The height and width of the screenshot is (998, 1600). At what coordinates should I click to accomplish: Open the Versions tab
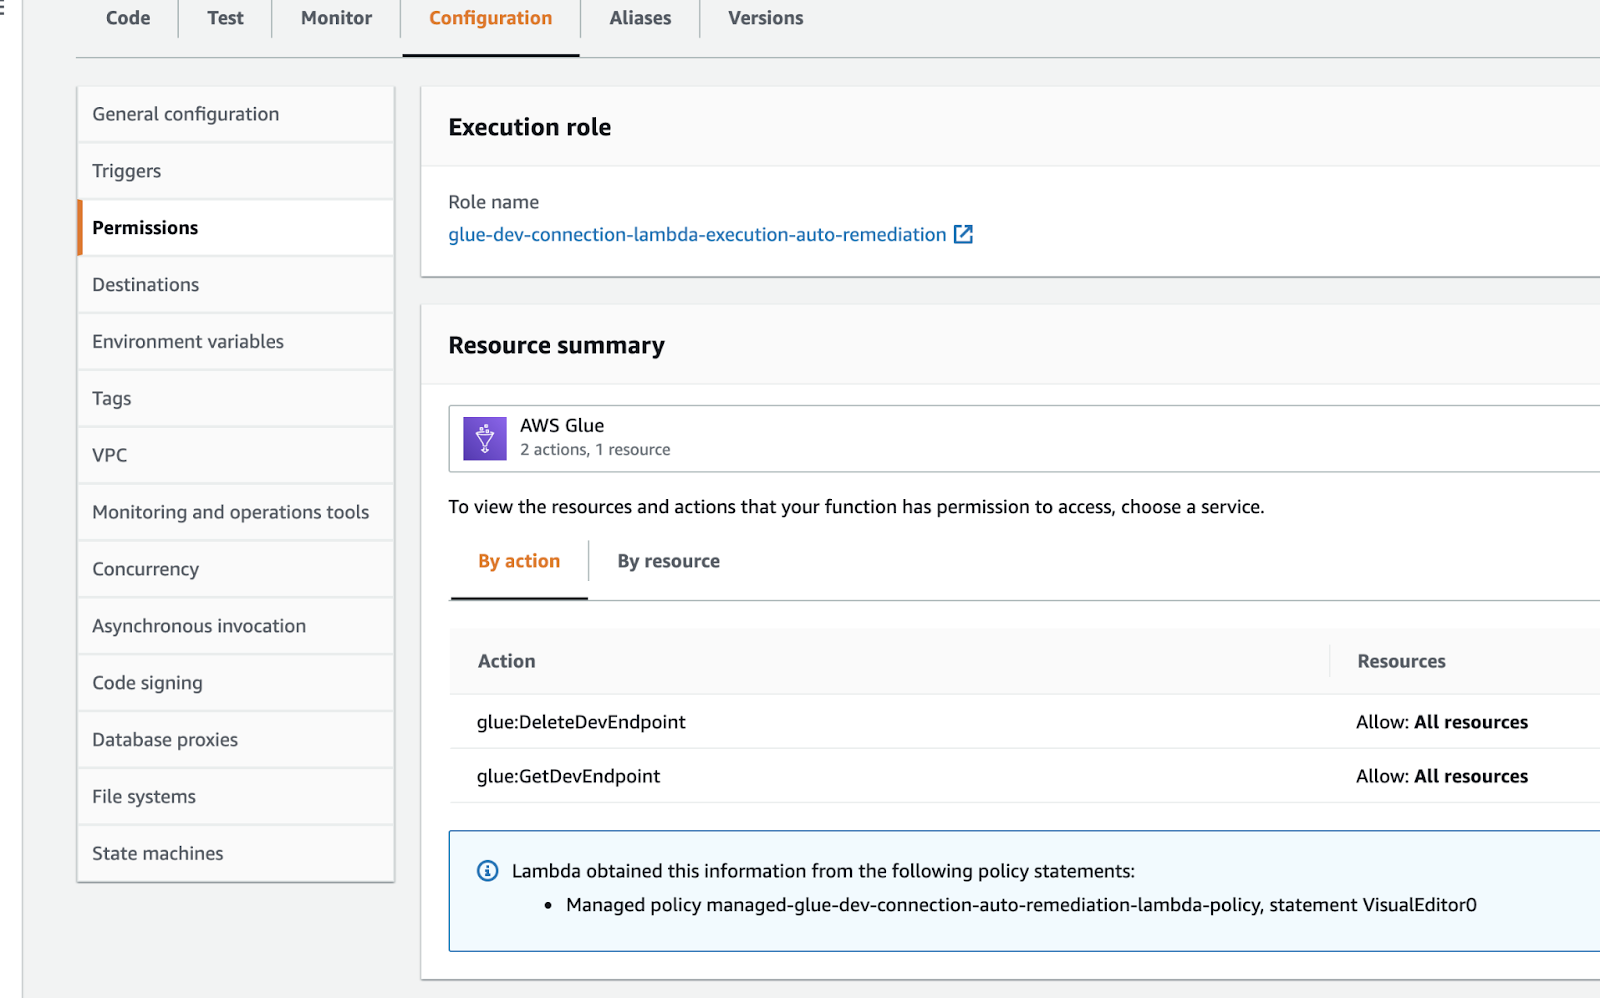(x=765, y=18)
